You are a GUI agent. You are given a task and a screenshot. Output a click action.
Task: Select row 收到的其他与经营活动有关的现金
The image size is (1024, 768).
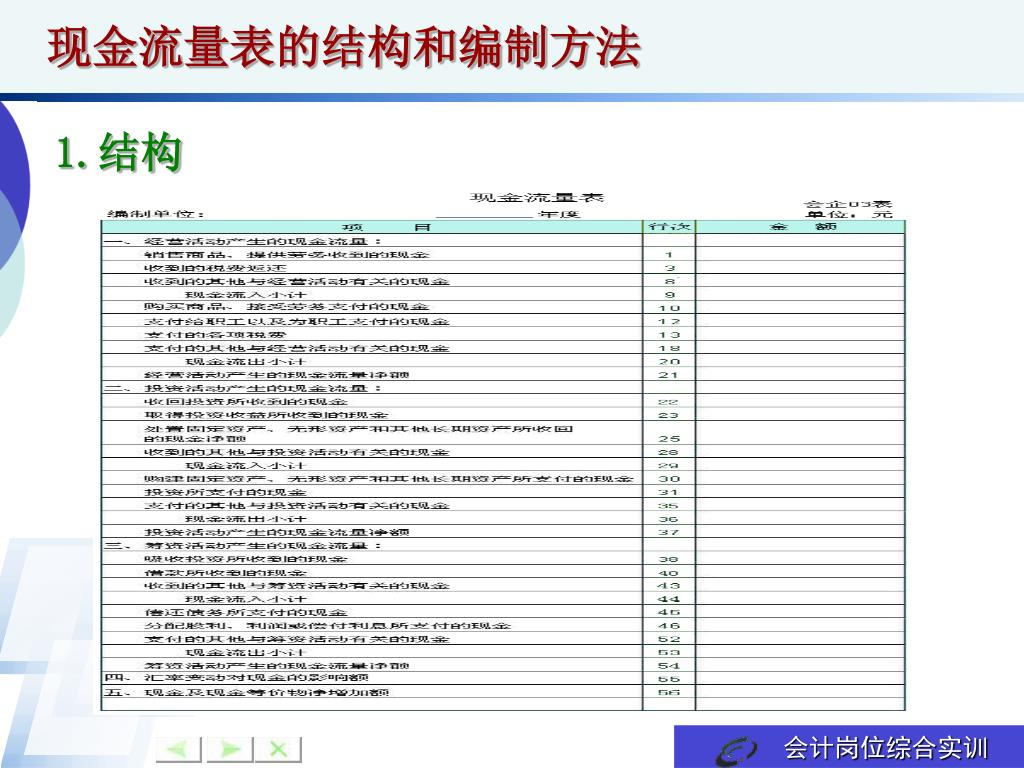pos(503,281)
